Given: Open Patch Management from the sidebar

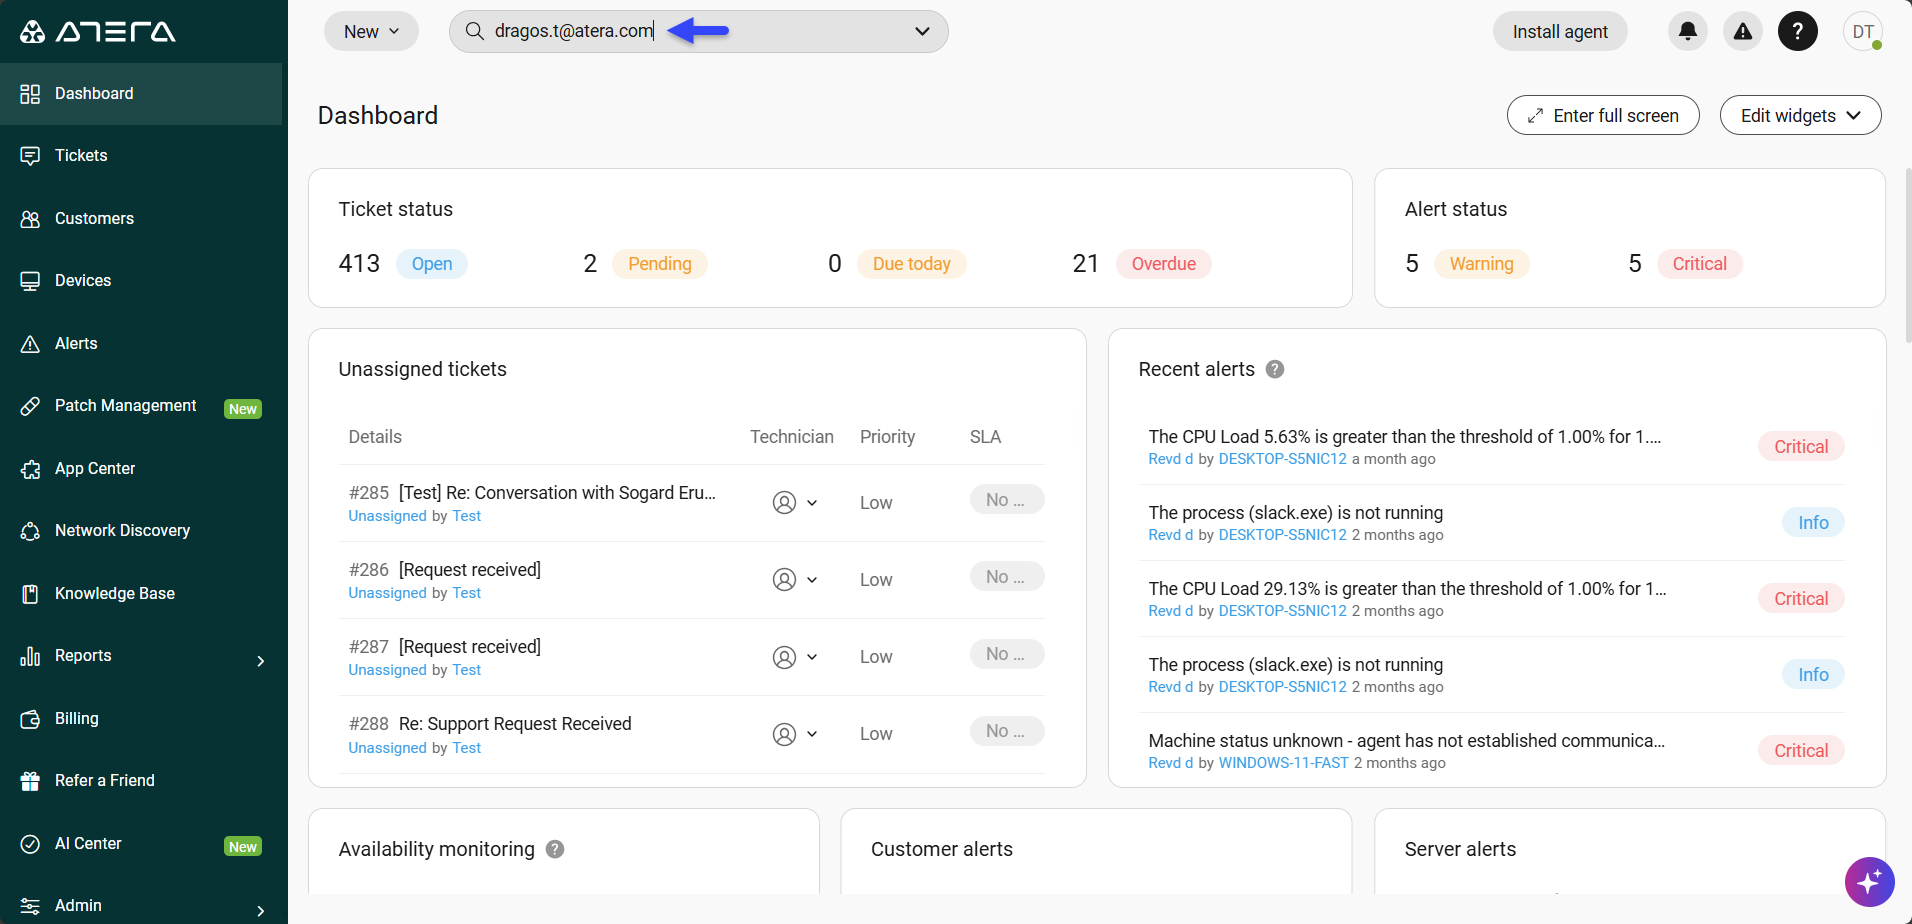Looking at the screenshot, I should click(124, 405).
